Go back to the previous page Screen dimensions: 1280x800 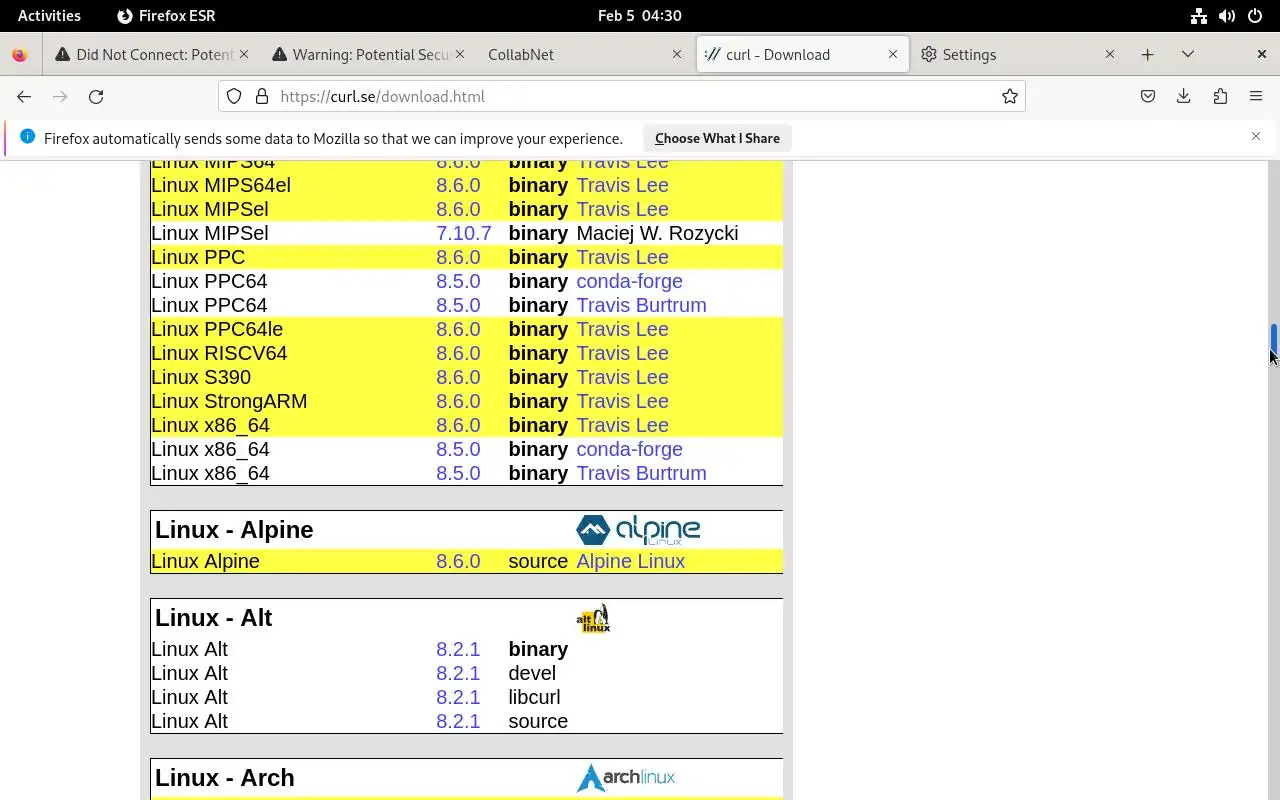[24, 96]
